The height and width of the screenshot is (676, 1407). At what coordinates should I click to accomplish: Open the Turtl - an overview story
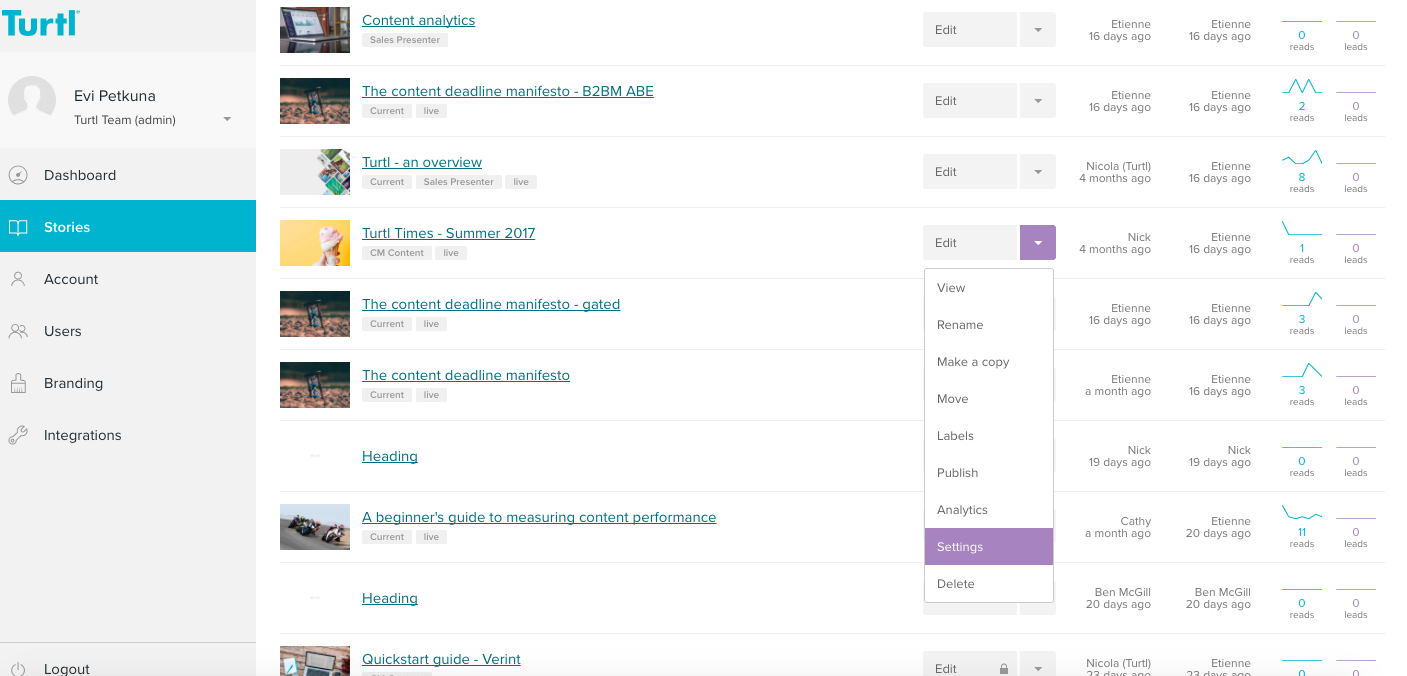422,162
